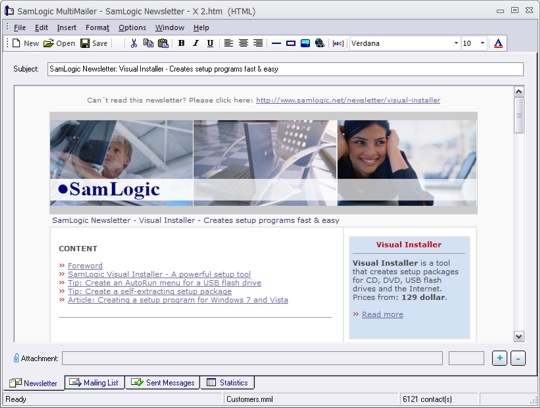Viewport: 540px width, 408px height.
Task: Add an attachment with the plus button
Action: 499,358
